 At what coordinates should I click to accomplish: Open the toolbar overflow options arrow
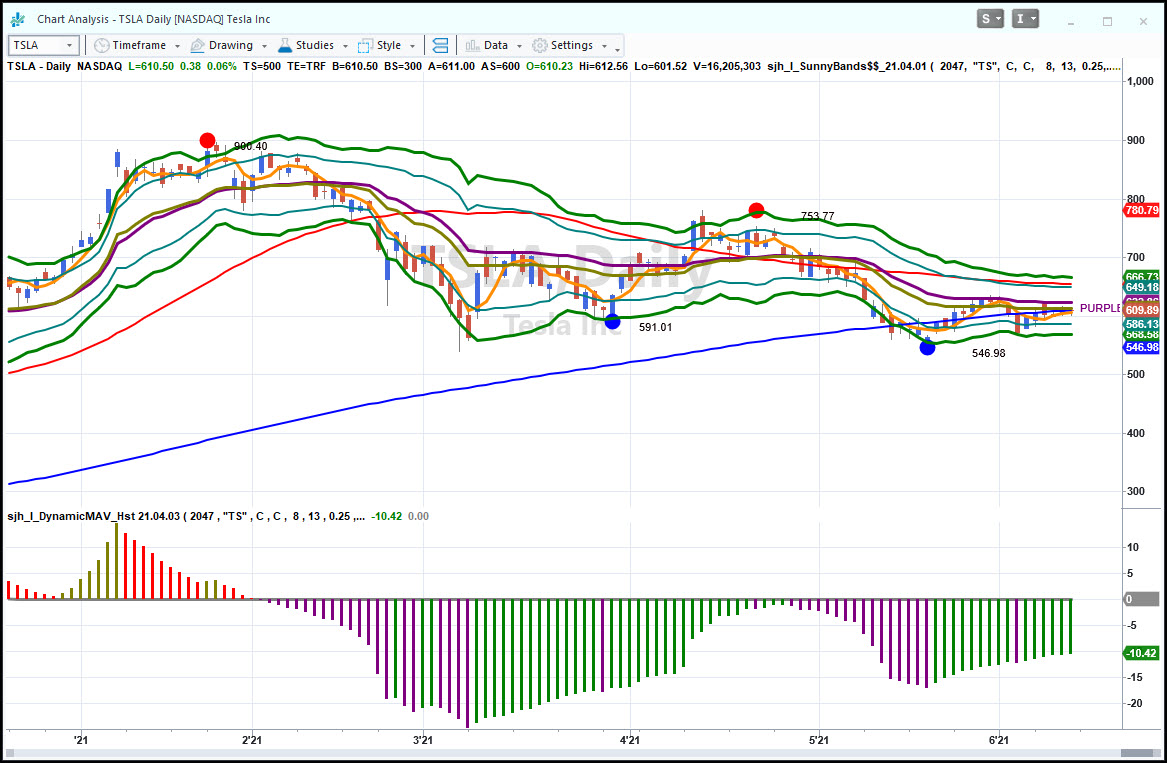point(618,49)
